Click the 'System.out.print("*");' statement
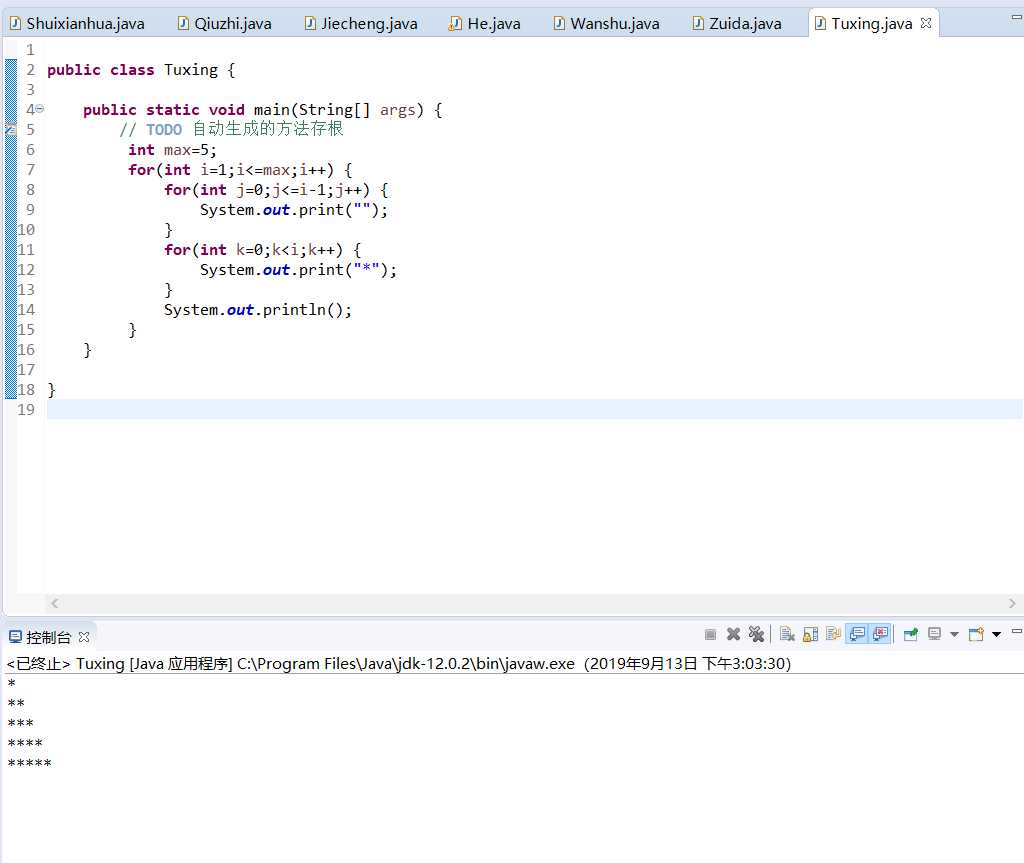Image resolution: width=1024 pixels, height=863 pixels. pyautogui.click(x=298, y=270)
